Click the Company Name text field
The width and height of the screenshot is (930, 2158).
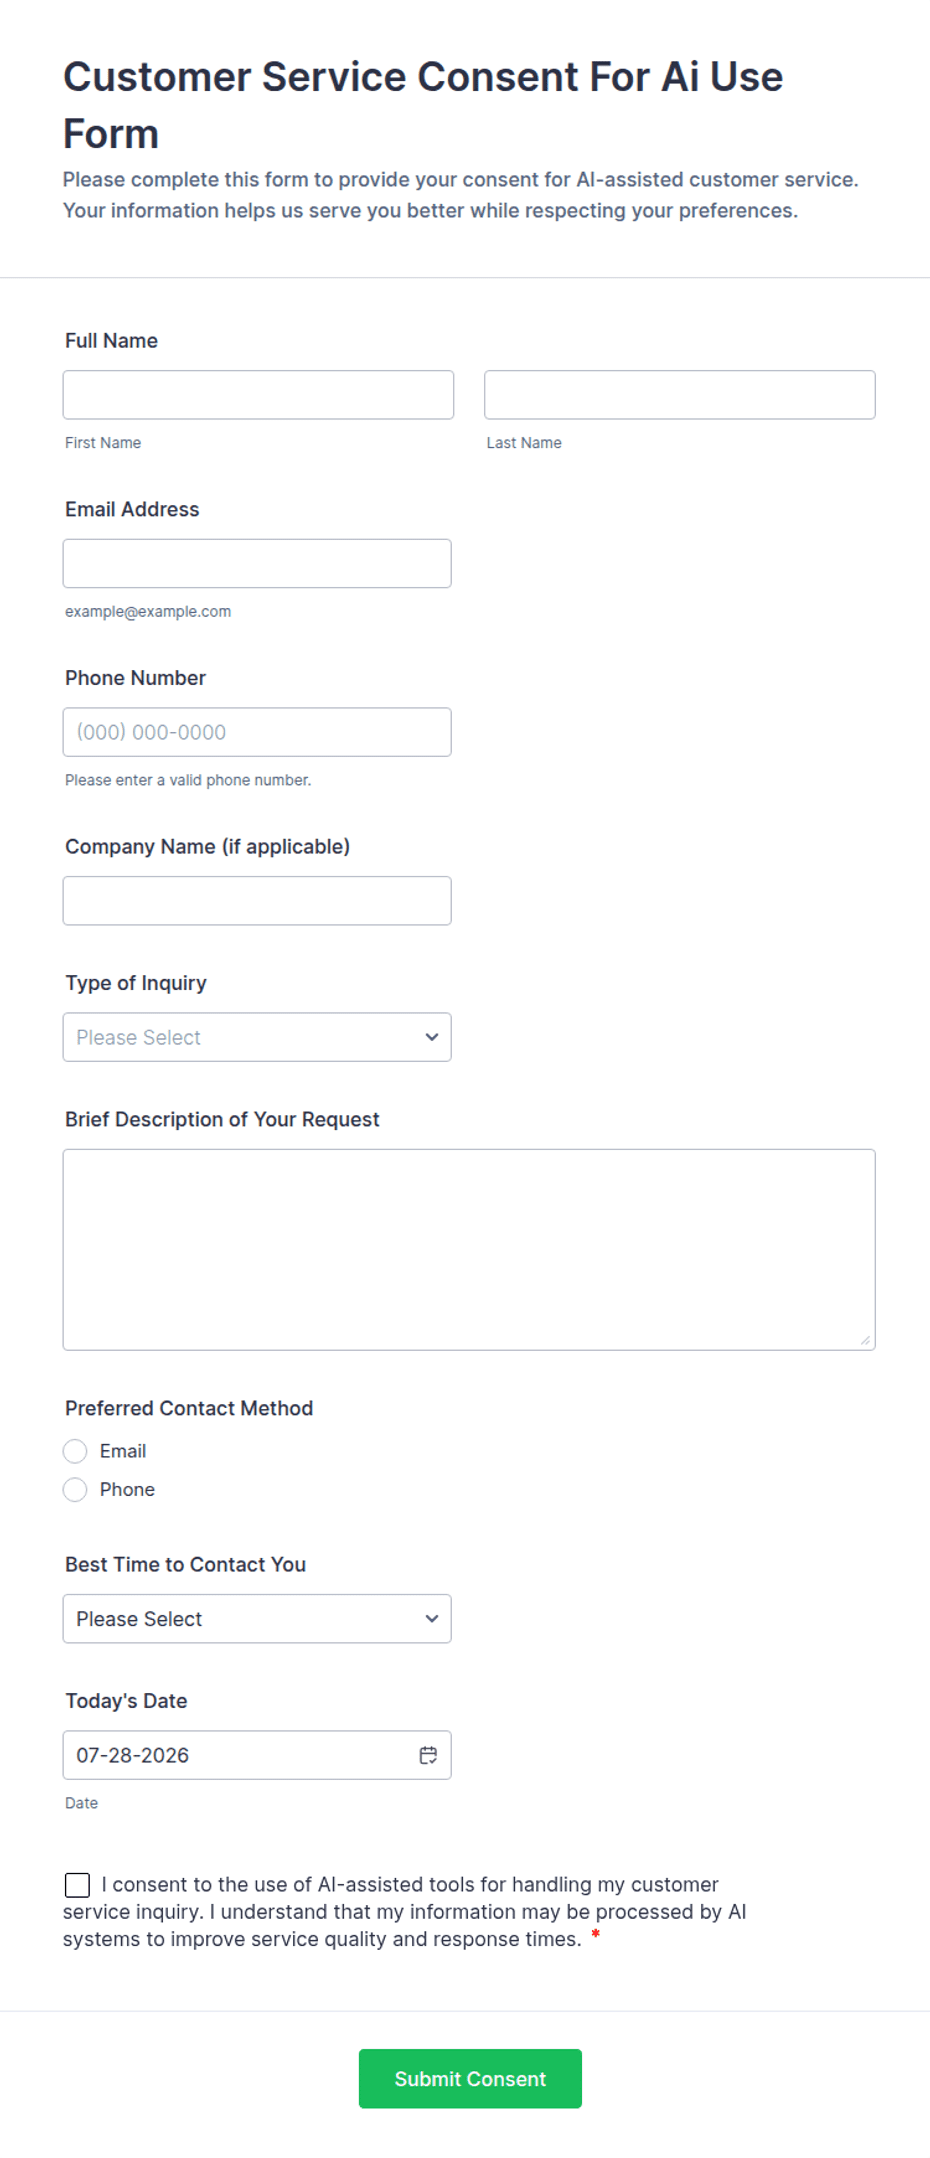[x=257, y=900]
